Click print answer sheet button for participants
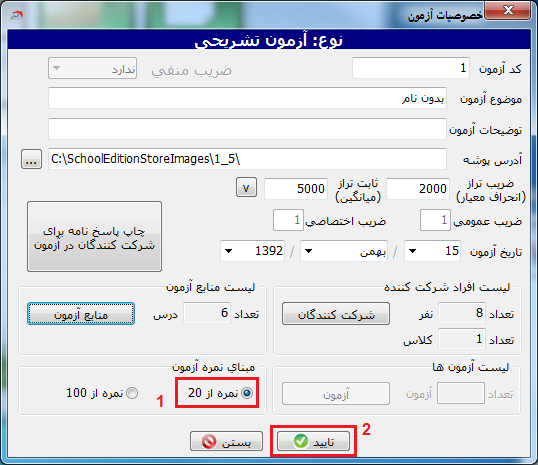The height and width of the screenshot is (465, 538). 94,236
